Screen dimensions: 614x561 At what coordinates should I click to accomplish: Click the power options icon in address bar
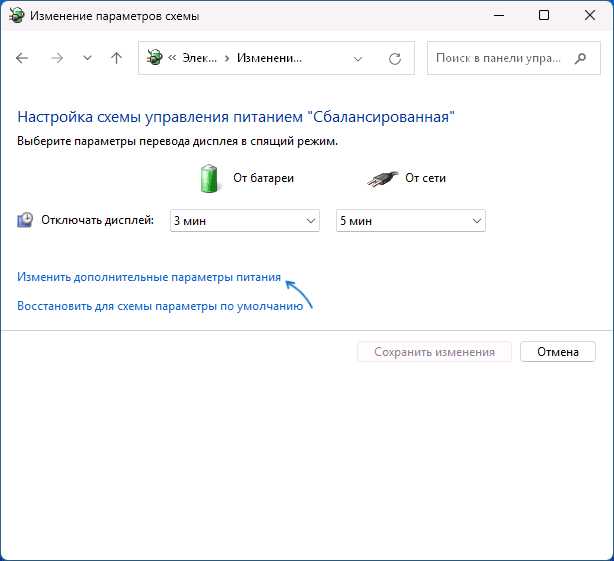pos(156,59)
